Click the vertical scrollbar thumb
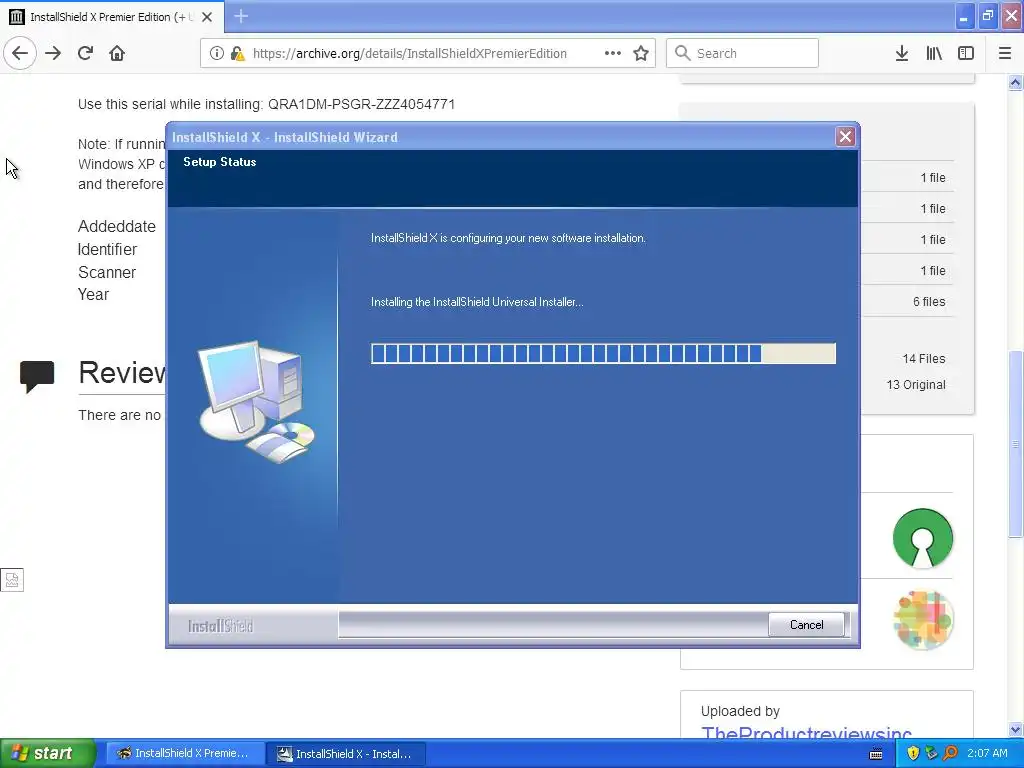The width and height of the screenshot is (1024, 768). point(1015,444)
